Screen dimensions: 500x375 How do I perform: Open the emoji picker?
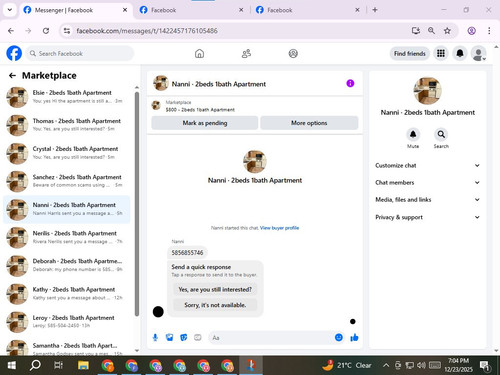(x=339, y=337)
